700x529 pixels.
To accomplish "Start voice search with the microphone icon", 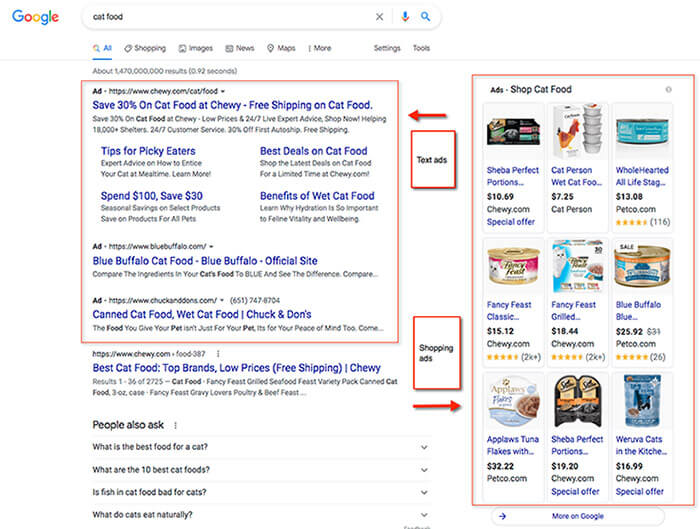I will click(405, 17).
